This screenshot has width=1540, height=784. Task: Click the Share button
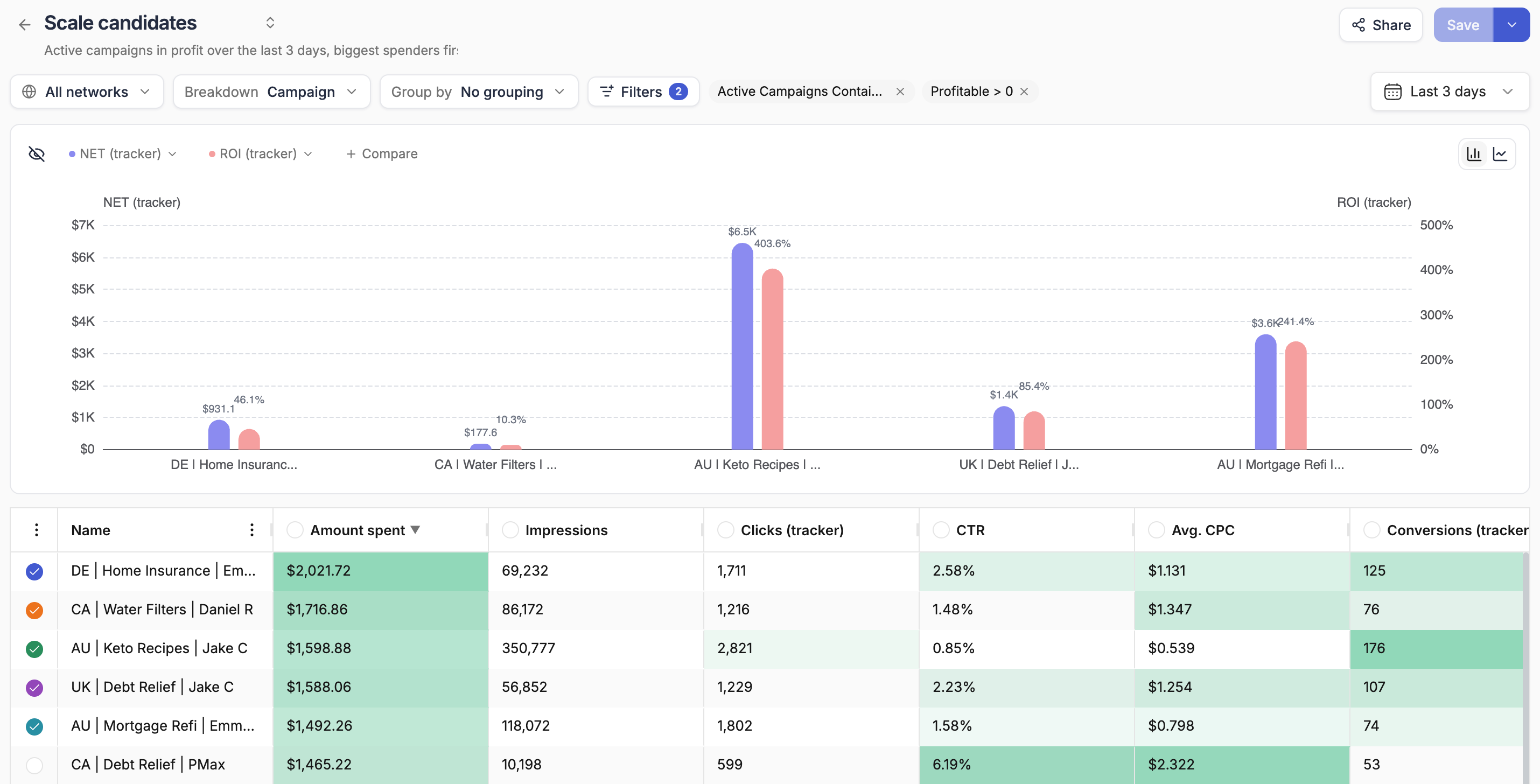pyautogui.click(x=1381, y=25)
